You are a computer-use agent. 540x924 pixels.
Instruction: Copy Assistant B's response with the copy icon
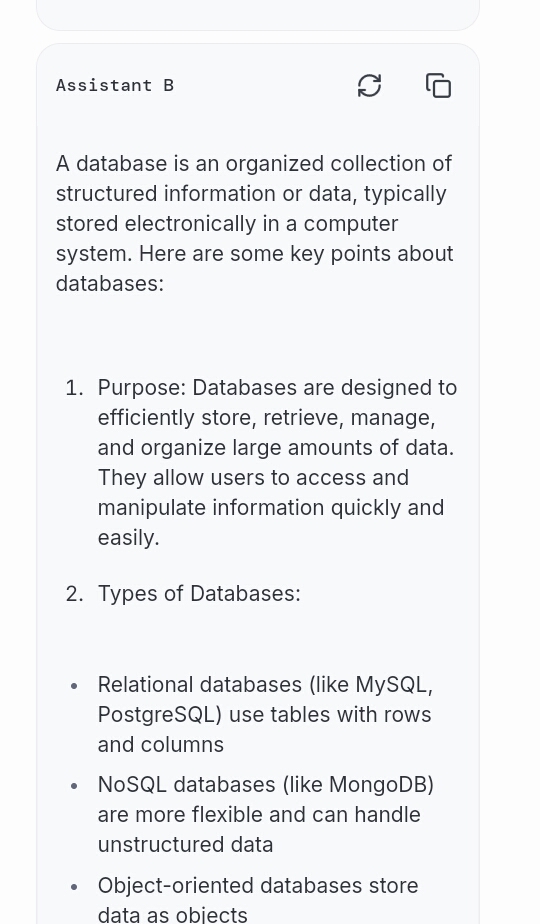[x=439, y=85]
